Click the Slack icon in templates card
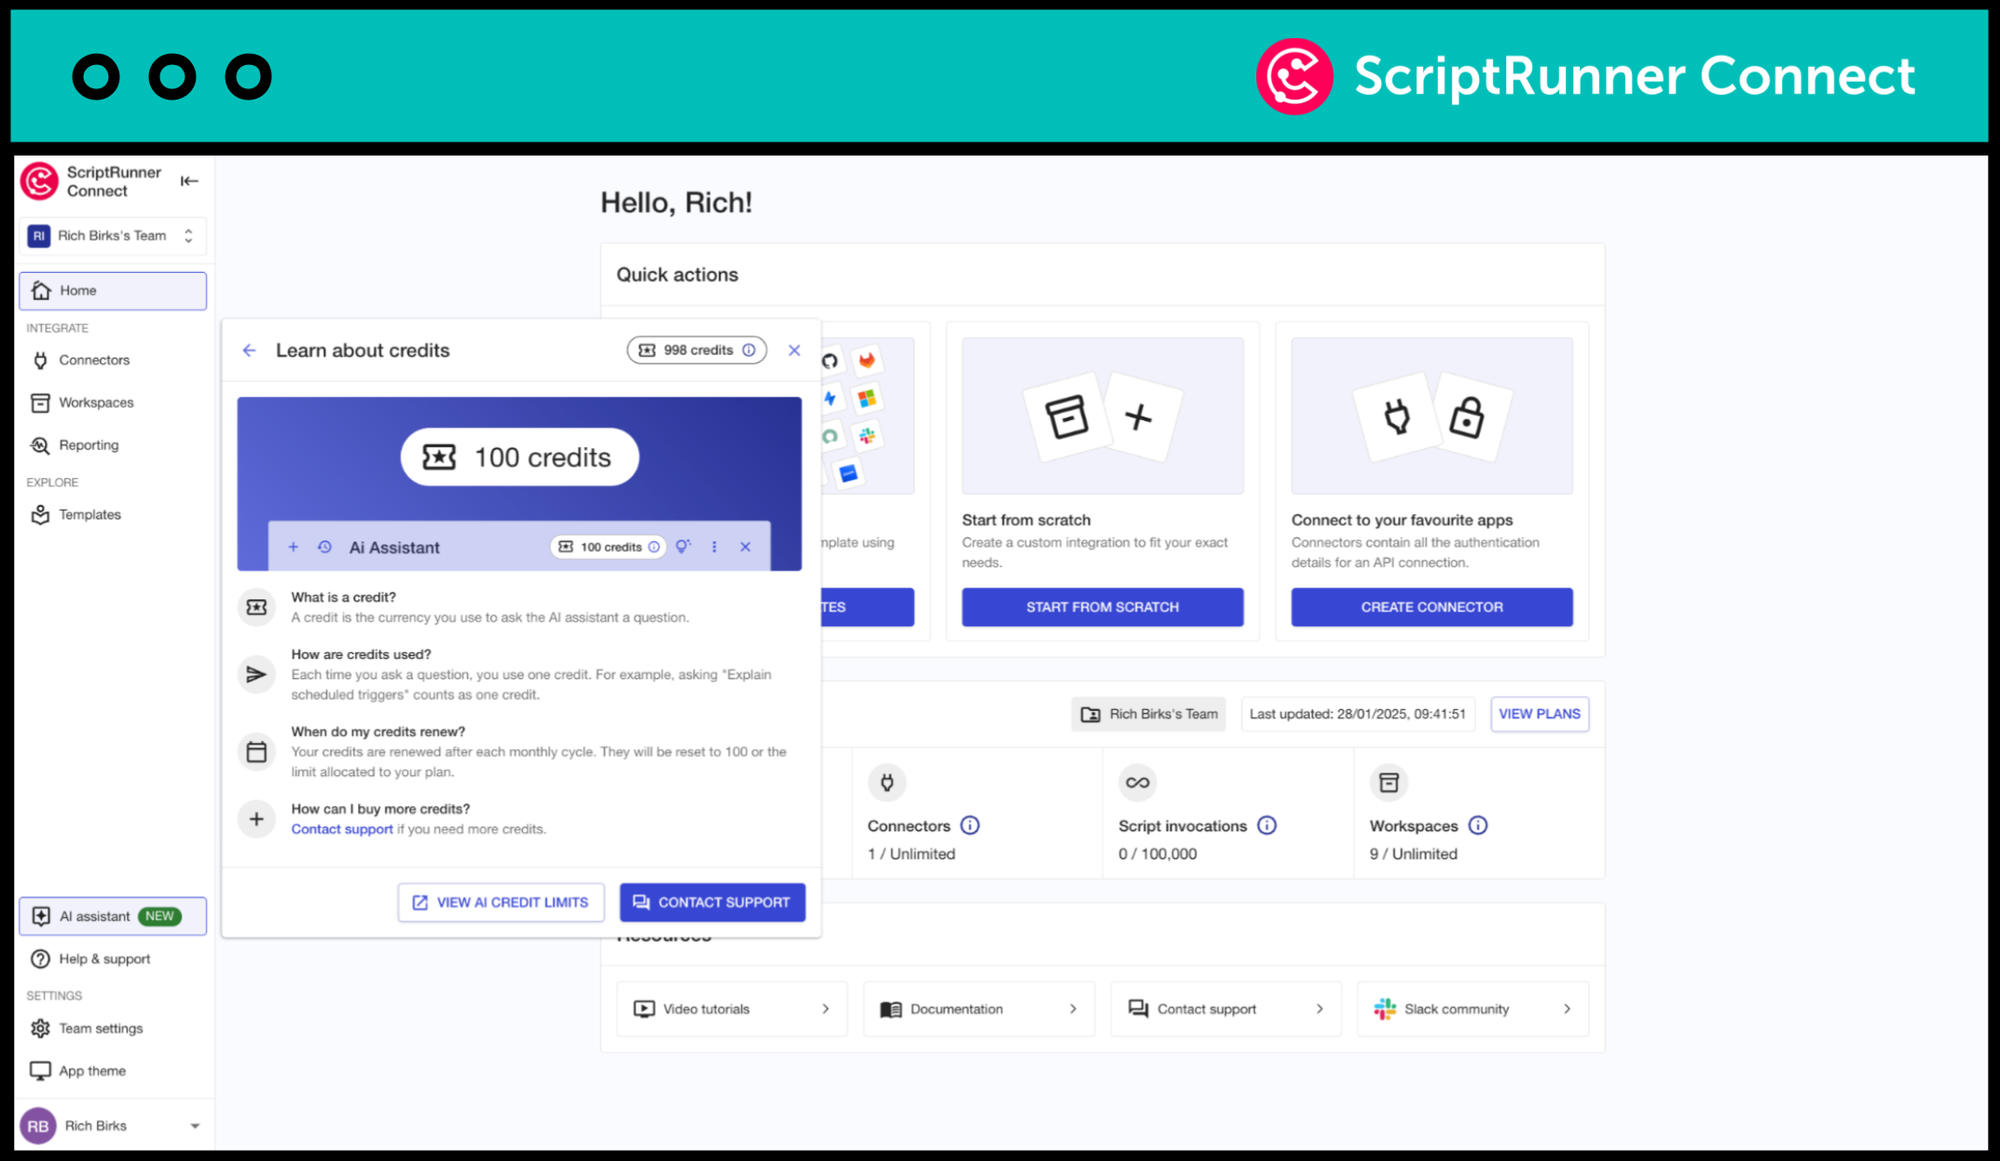This screenshot has width=2000, height=1161. point(867,435)
